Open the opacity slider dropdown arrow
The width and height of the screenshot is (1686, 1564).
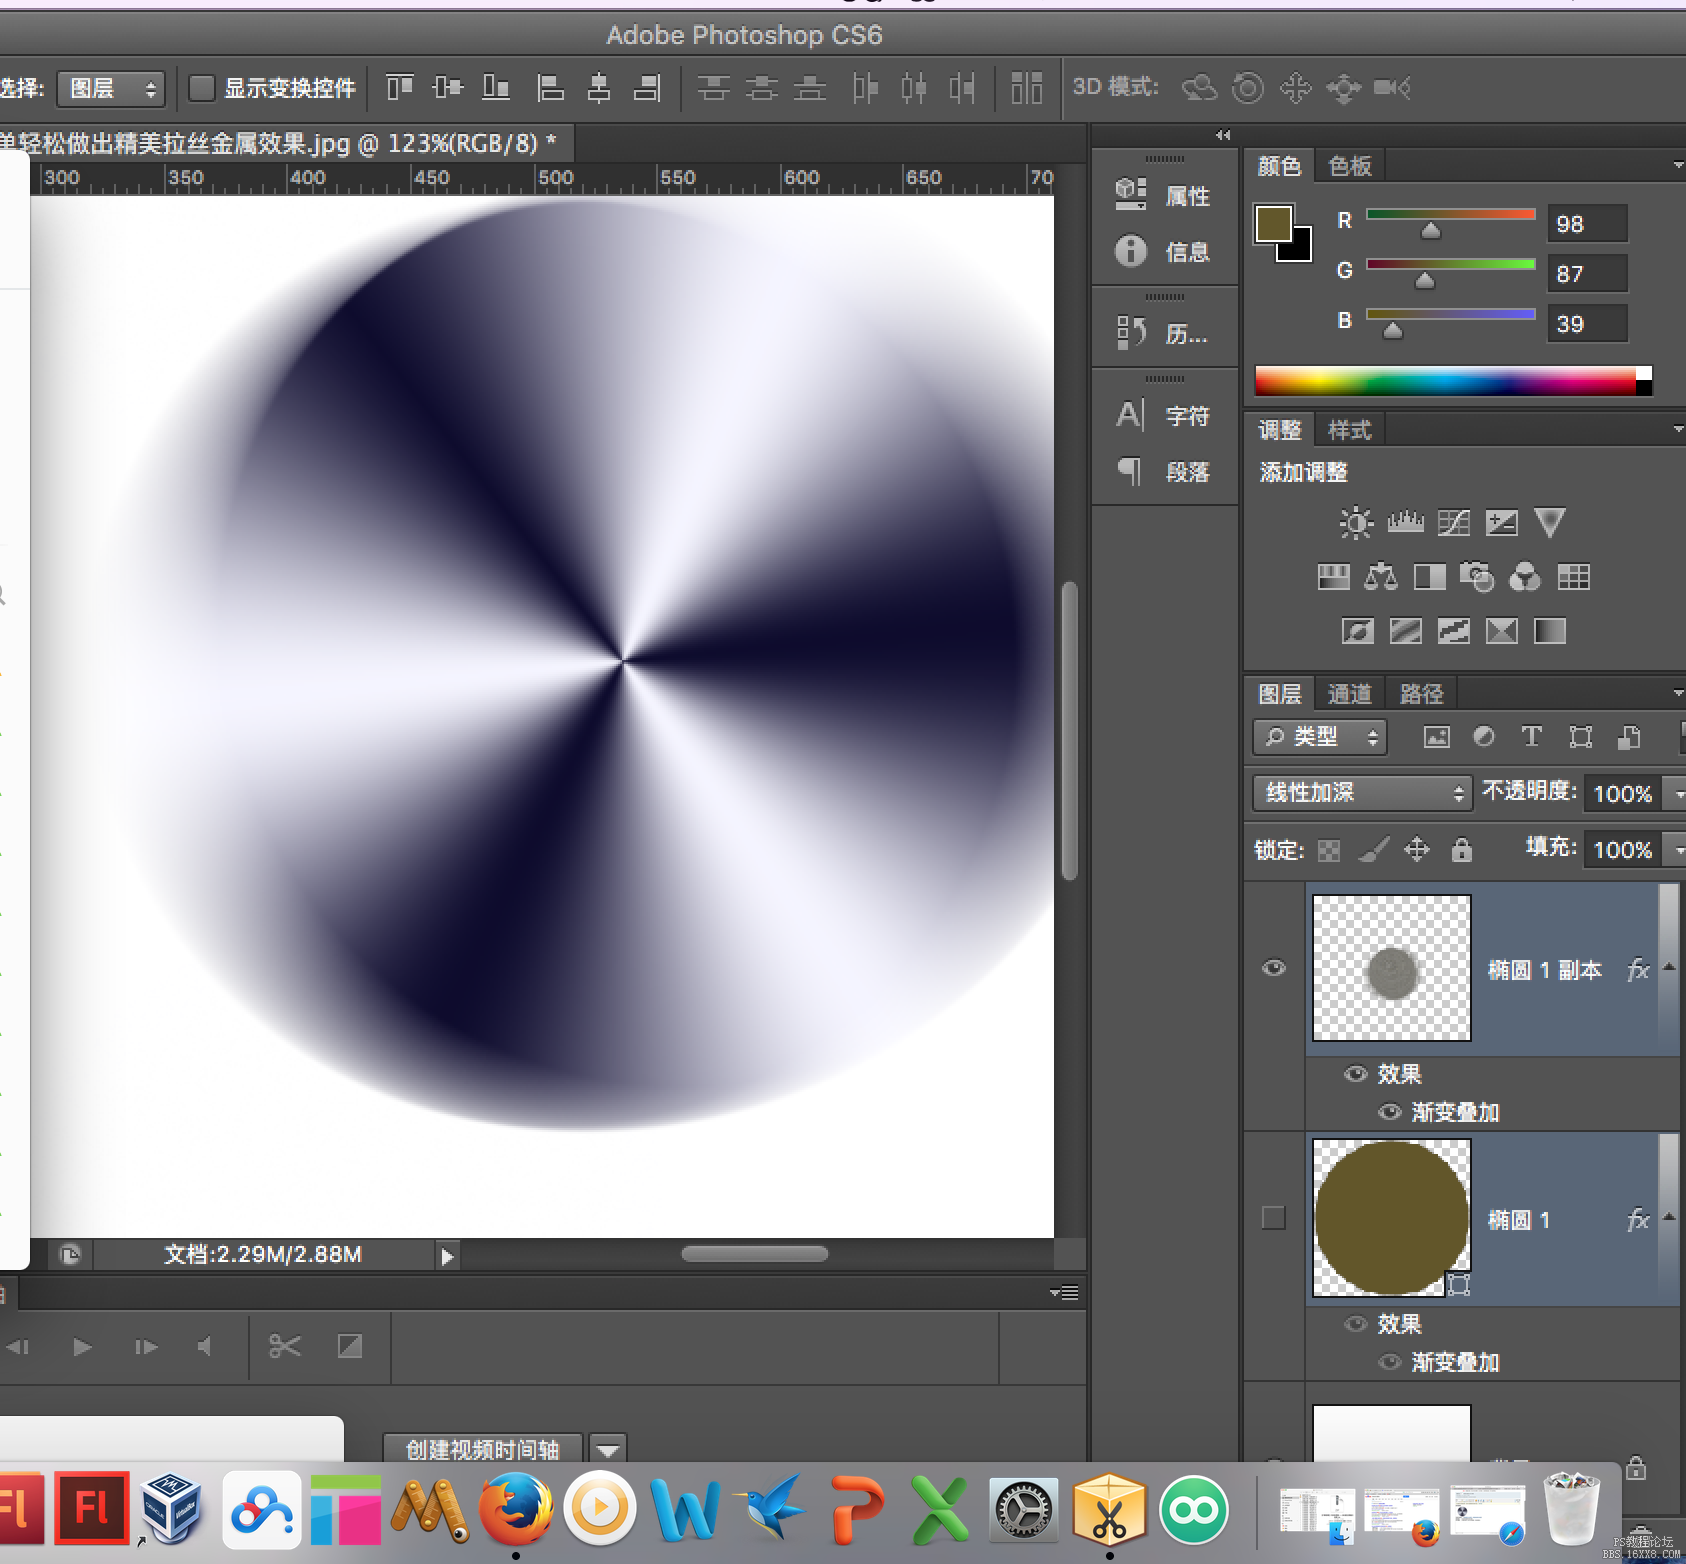tap(1678, 794)
